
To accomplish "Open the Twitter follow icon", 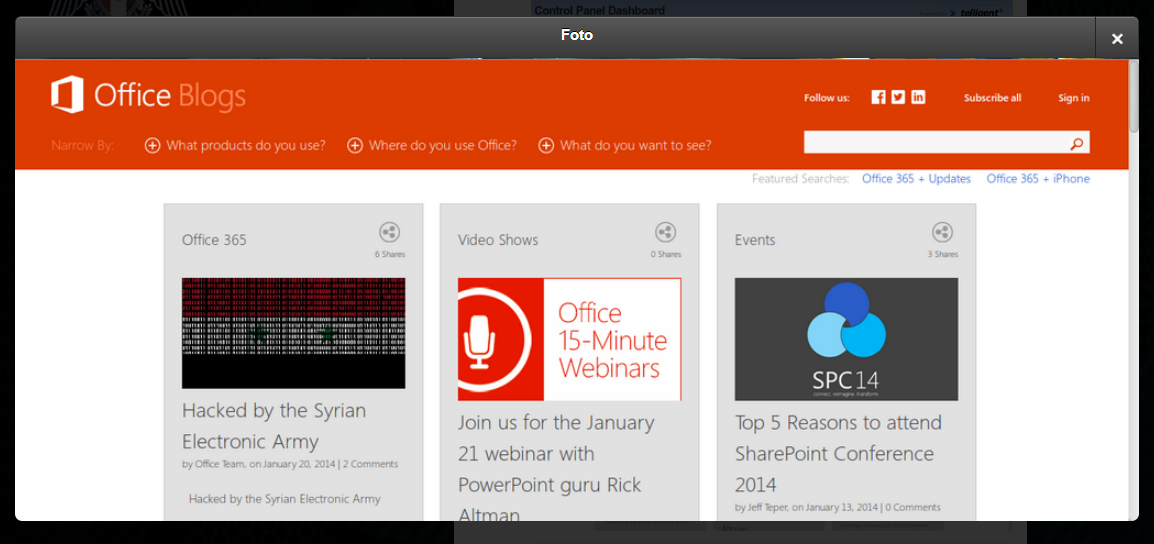I will coord(898,97).
